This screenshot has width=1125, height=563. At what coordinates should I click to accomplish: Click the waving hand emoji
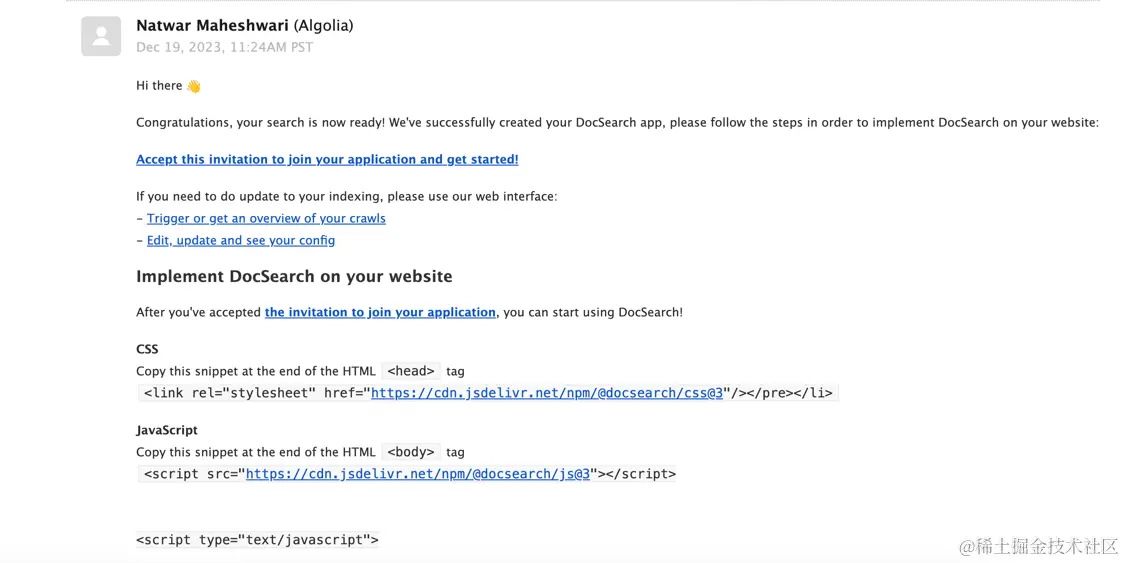194,86
